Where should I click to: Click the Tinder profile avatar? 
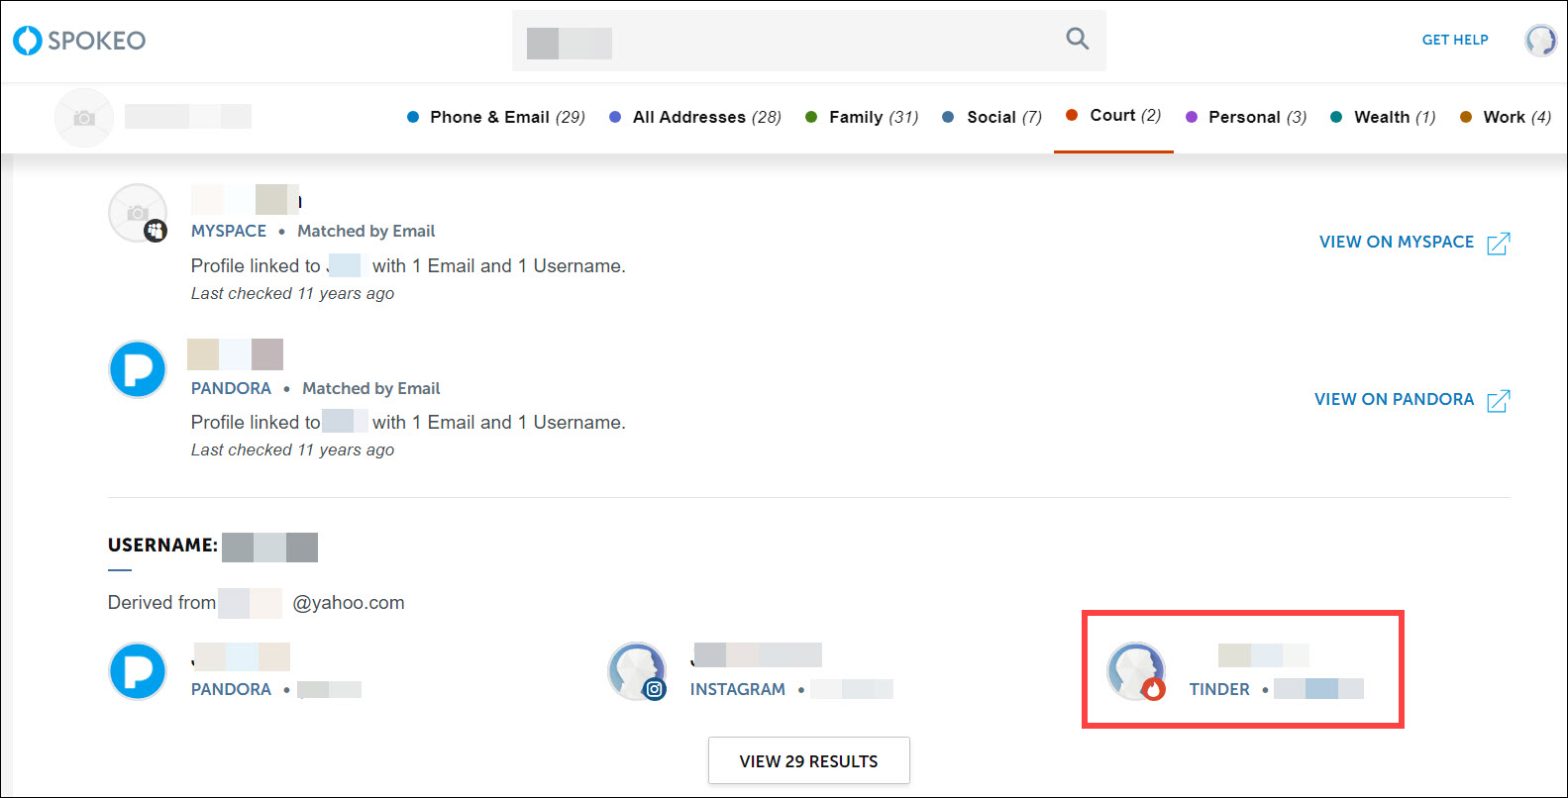pyautogui.click(x=1137, y=671)
